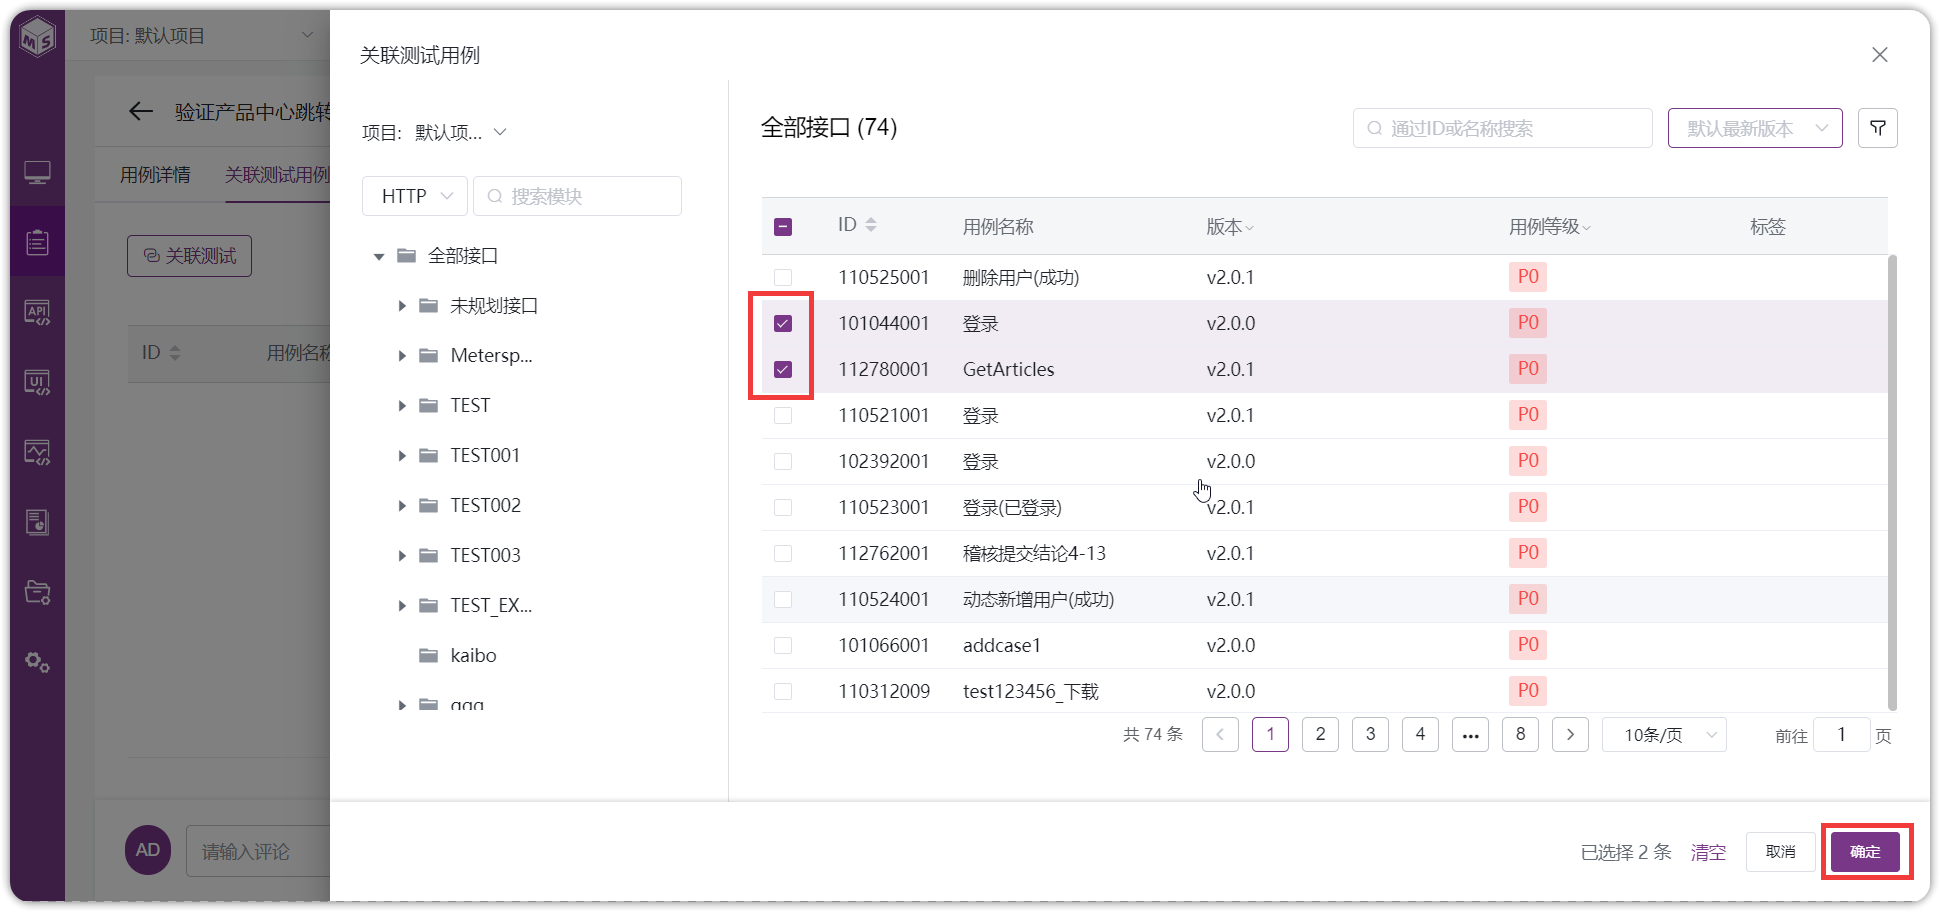Toggle the select-all header checkbox
Image resolution: width=1940 pixels, height=912 pixels.
point(783,227)
